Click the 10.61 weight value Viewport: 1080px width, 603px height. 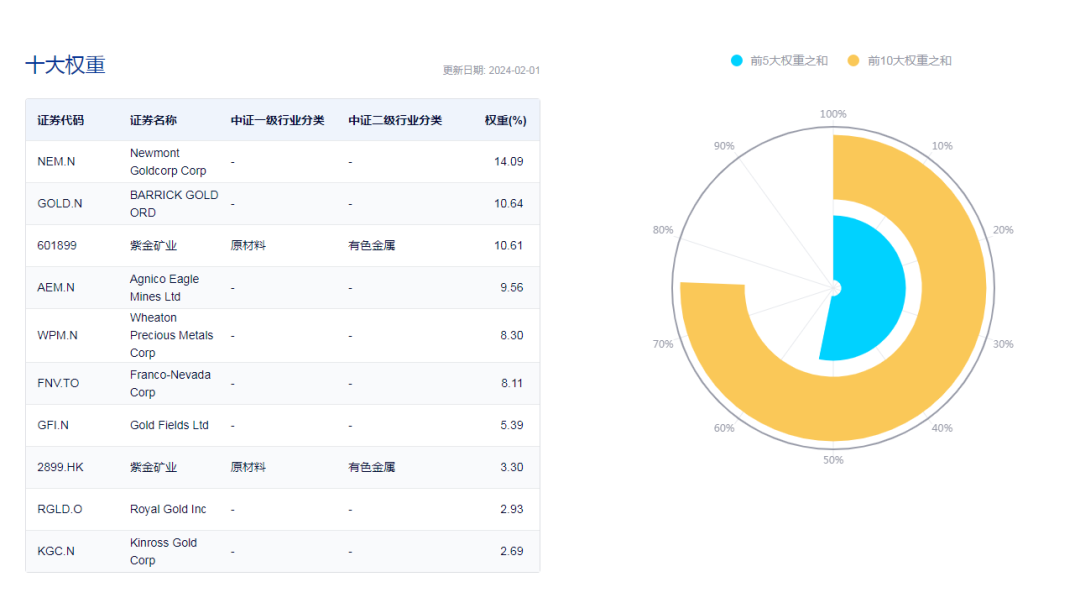(x=508, y=245)
